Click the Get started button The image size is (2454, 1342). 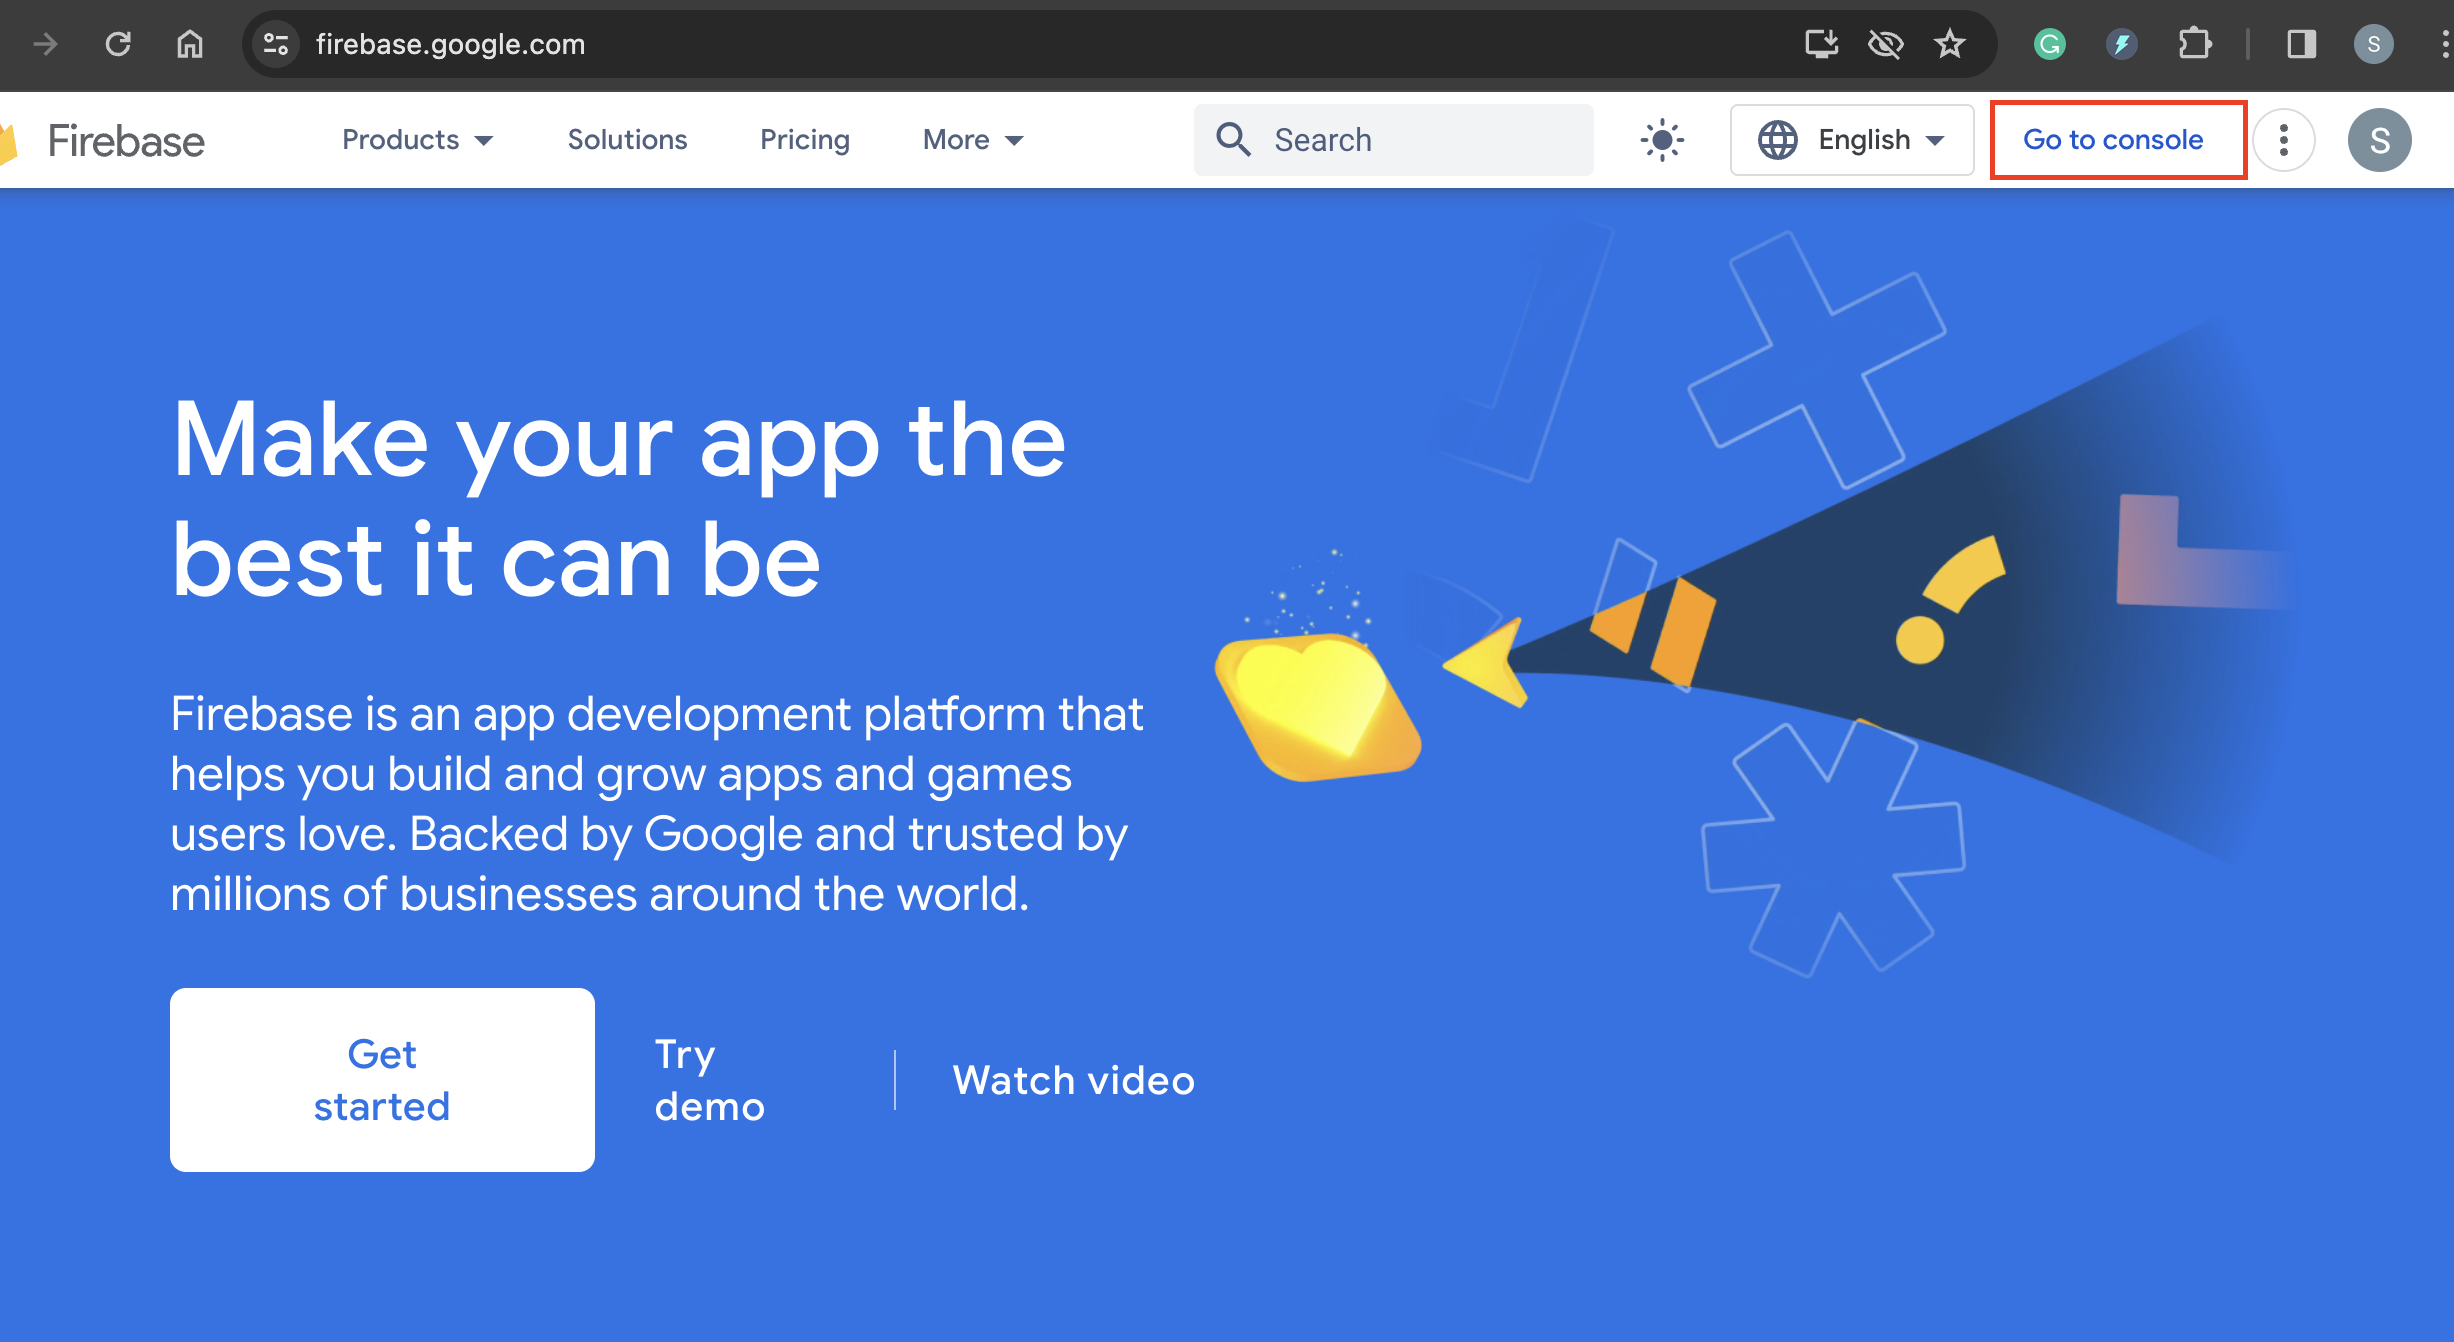[382, 1080]
